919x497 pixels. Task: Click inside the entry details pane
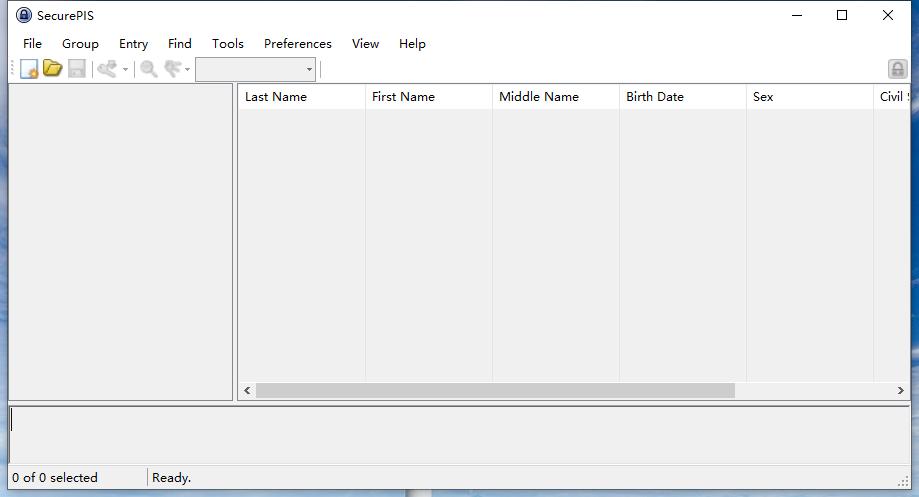click(x=459, y=434)
